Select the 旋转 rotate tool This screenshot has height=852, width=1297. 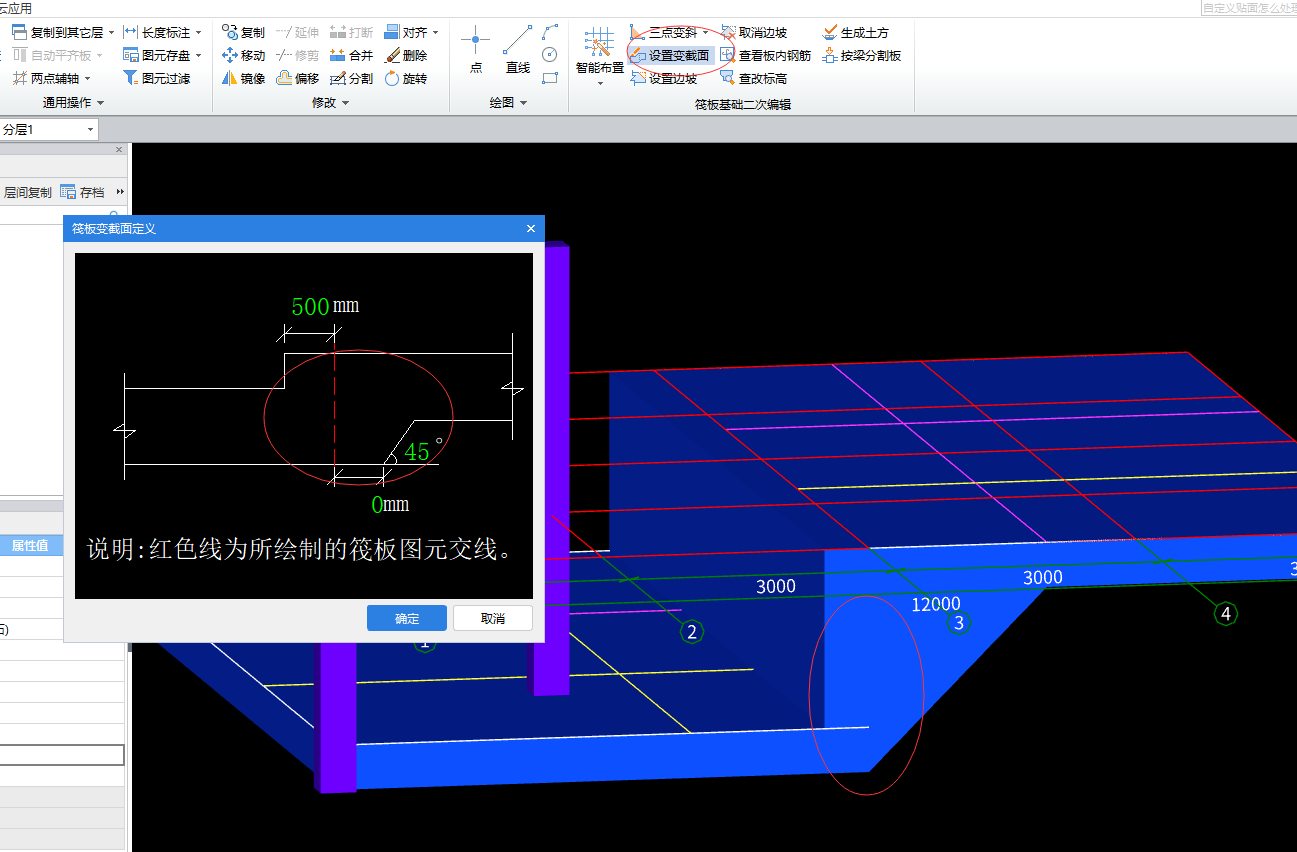click(x=405, y=78)
